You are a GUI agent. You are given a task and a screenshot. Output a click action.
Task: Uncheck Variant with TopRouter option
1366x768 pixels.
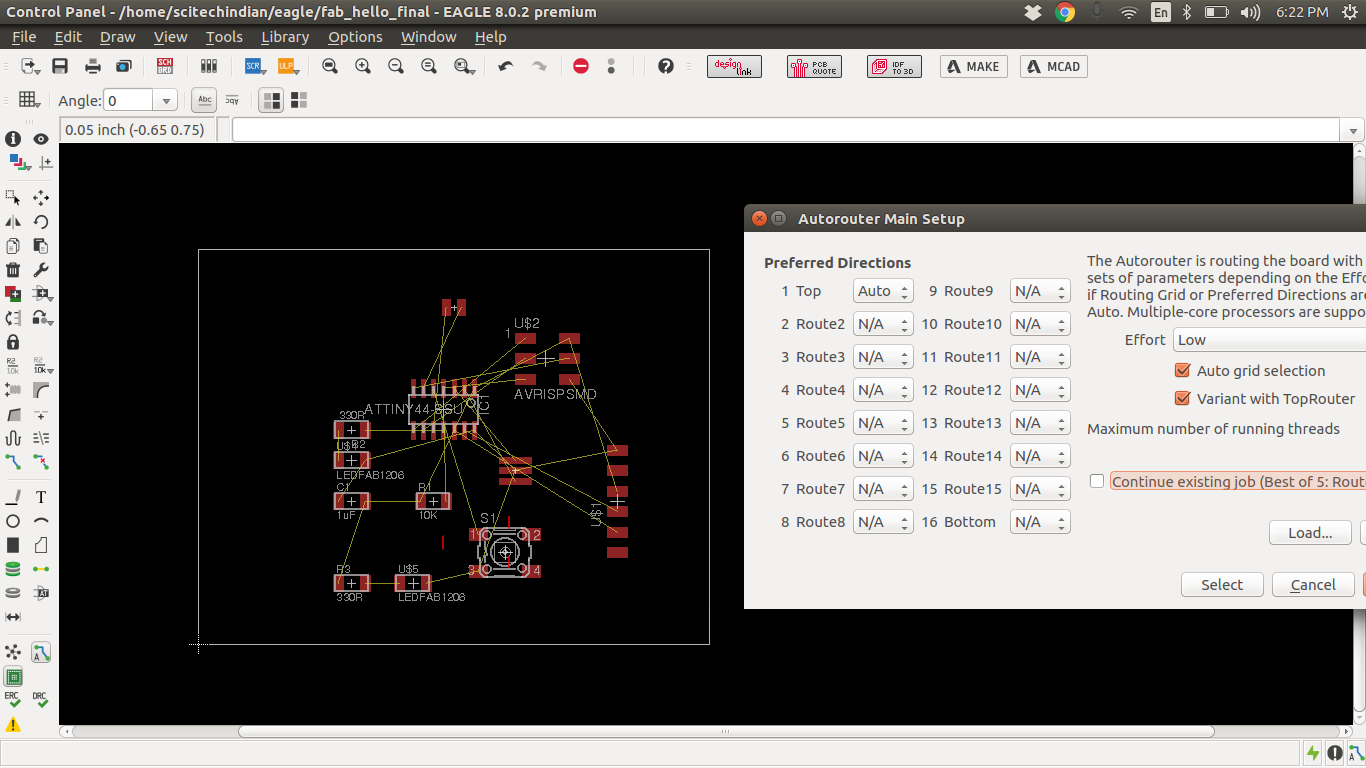(1182, 398)
